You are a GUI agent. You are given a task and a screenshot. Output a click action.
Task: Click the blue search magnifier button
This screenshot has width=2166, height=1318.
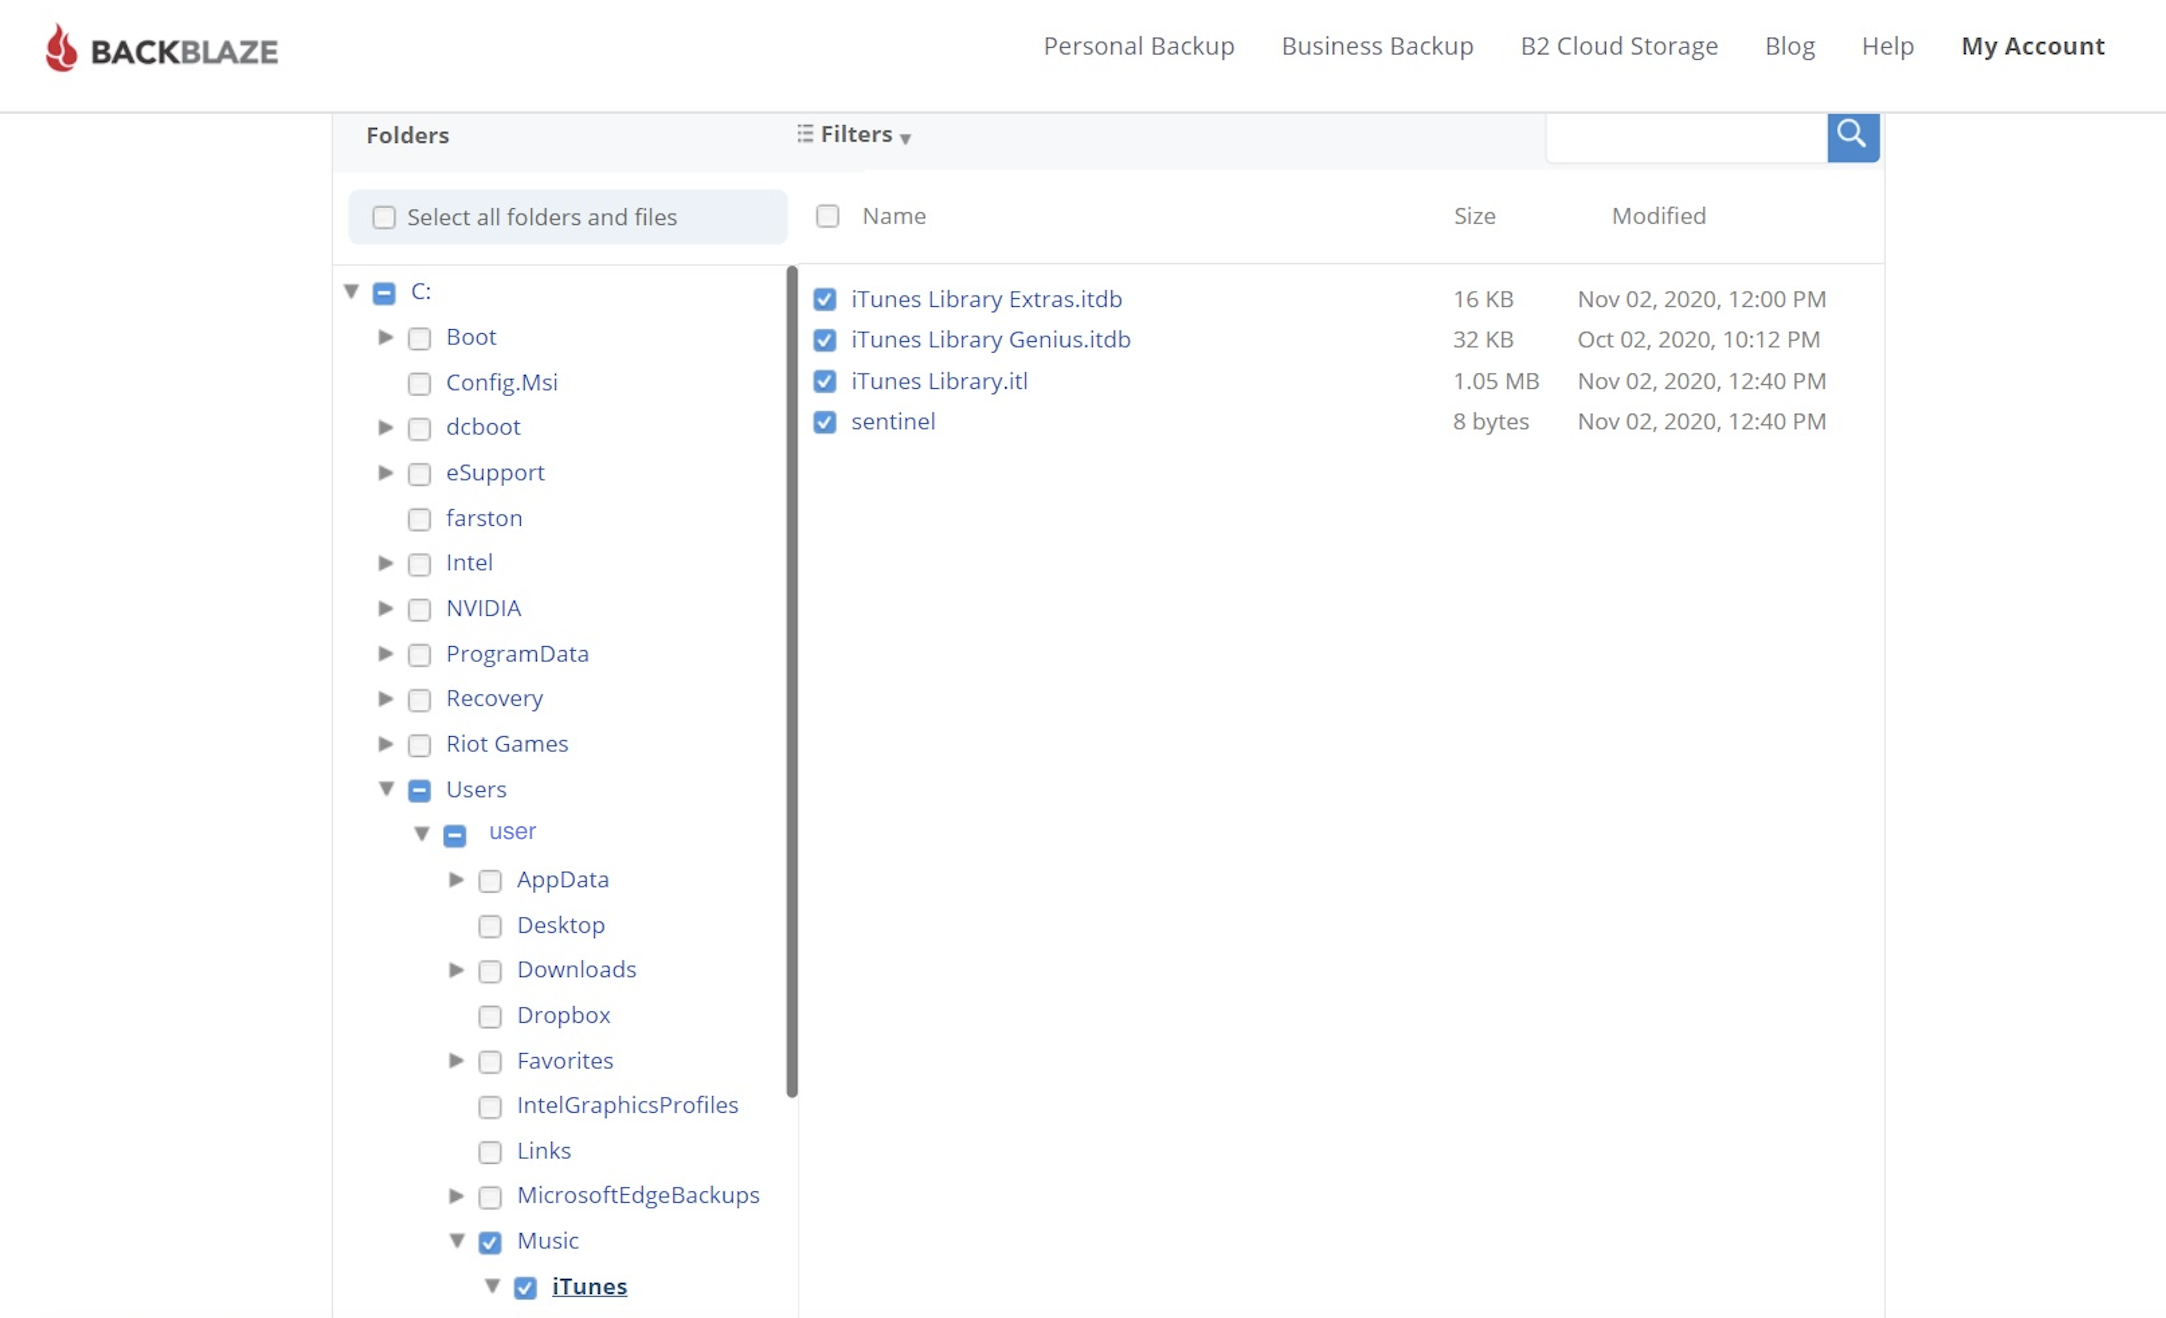[x=1853, y=136]
